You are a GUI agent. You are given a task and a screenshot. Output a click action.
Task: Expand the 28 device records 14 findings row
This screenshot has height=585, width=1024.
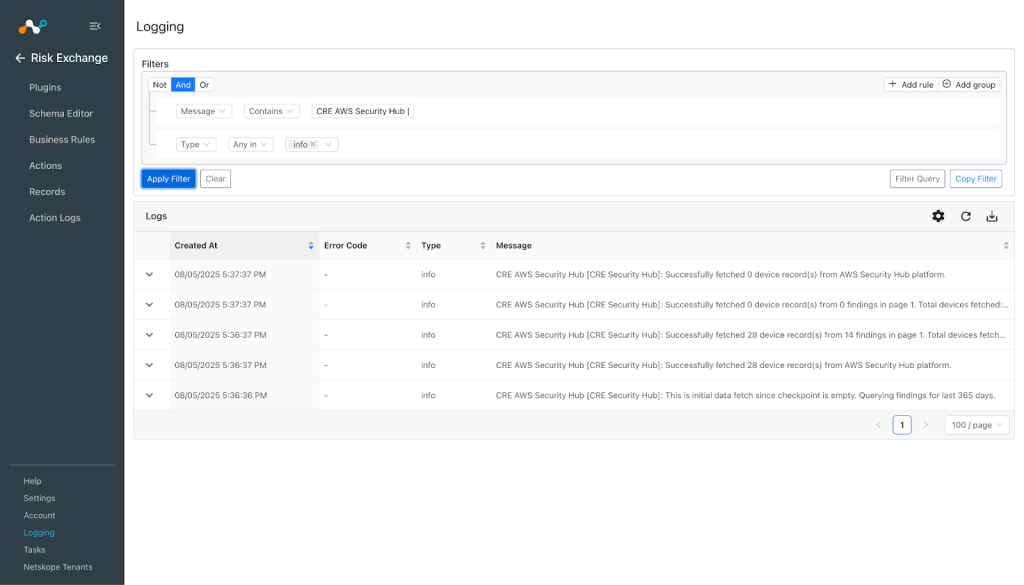point(150,335)
